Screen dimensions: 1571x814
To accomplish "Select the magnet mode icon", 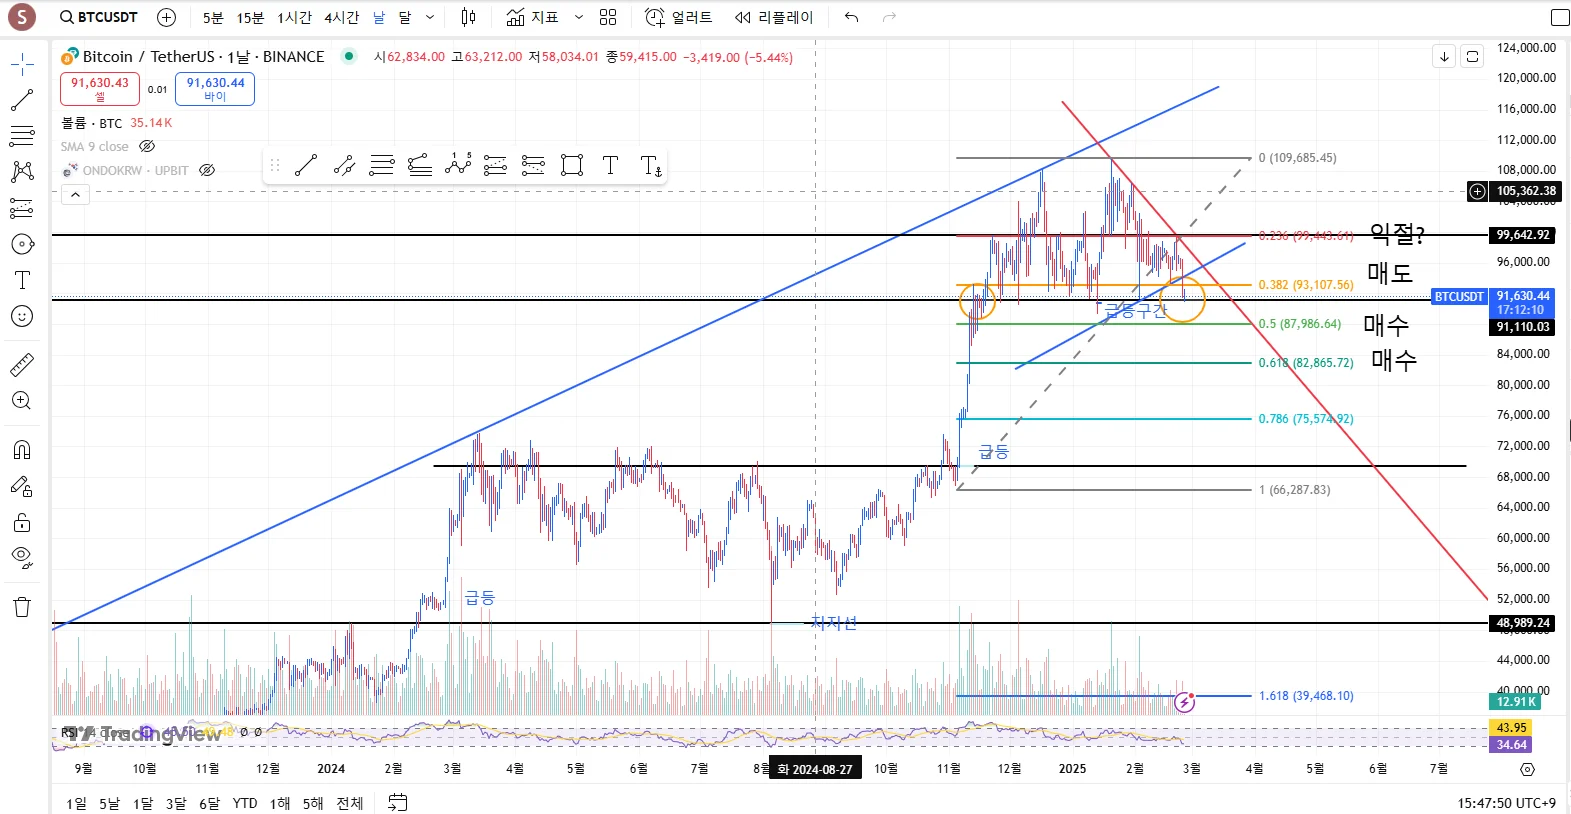I will tap(22, 449).
